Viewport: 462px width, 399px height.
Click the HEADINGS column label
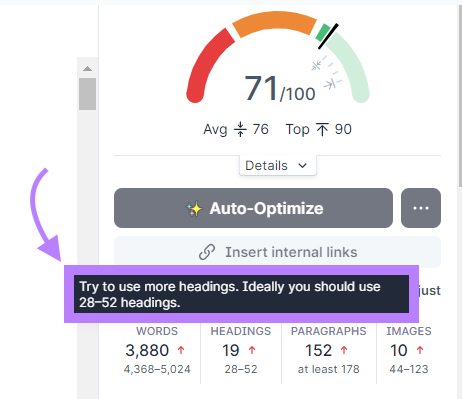click(x=241, y=331)
